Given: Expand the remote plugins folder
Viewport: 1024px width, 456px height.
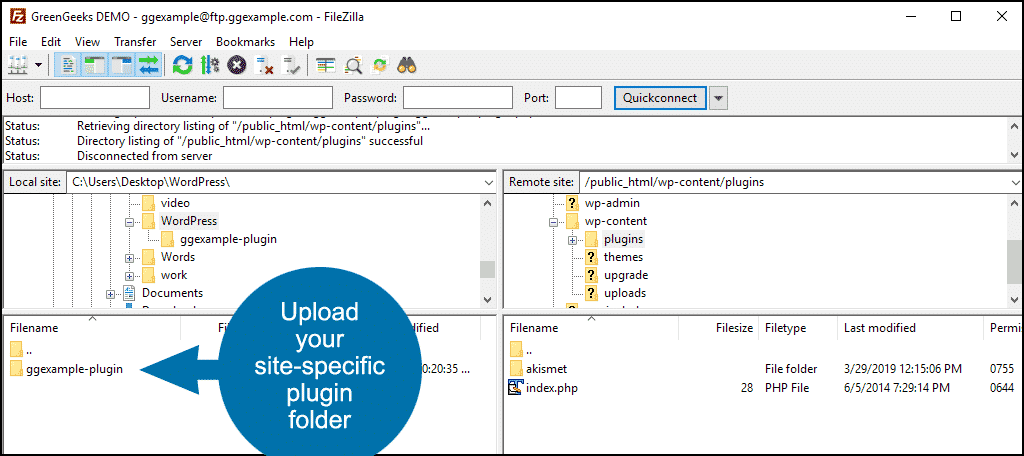Looking at the screenshot, I should point(573,240).
